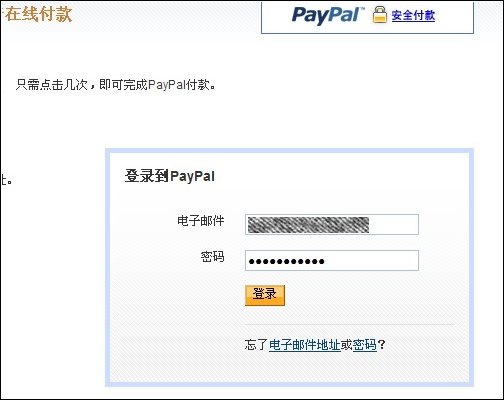
Task: Focus the 电子邮件 input field
Action: pos(332,224)
